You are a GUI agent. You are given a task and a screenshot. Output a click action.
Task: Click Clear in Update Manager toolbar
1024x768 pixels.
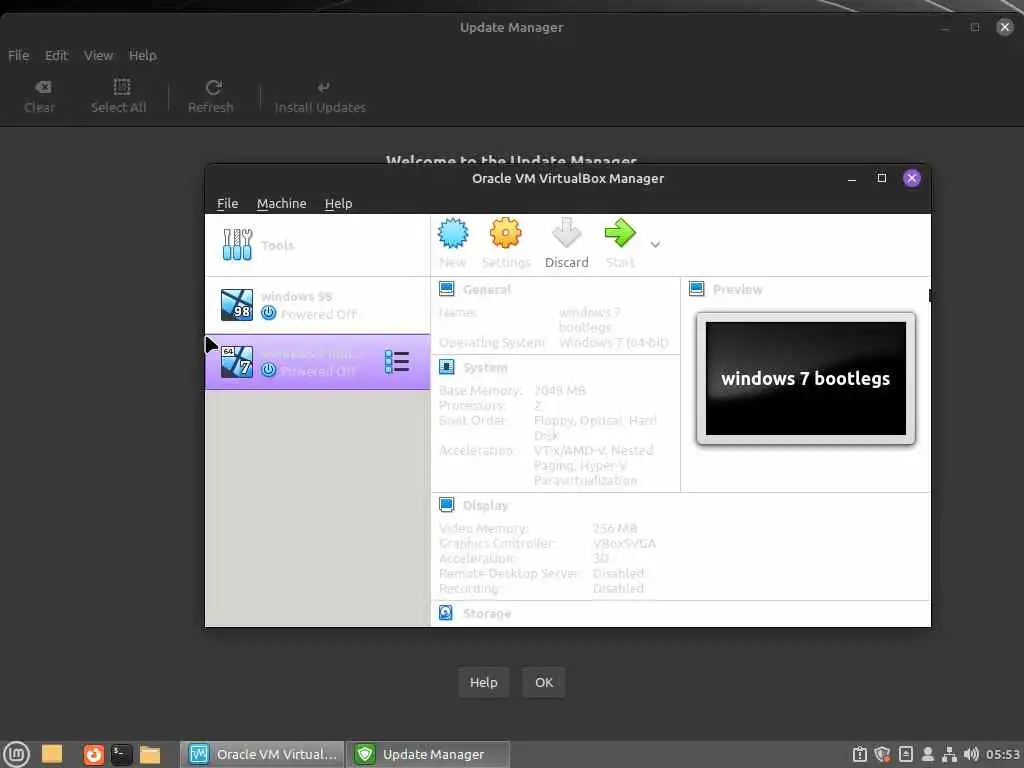(x=40, y=97)
